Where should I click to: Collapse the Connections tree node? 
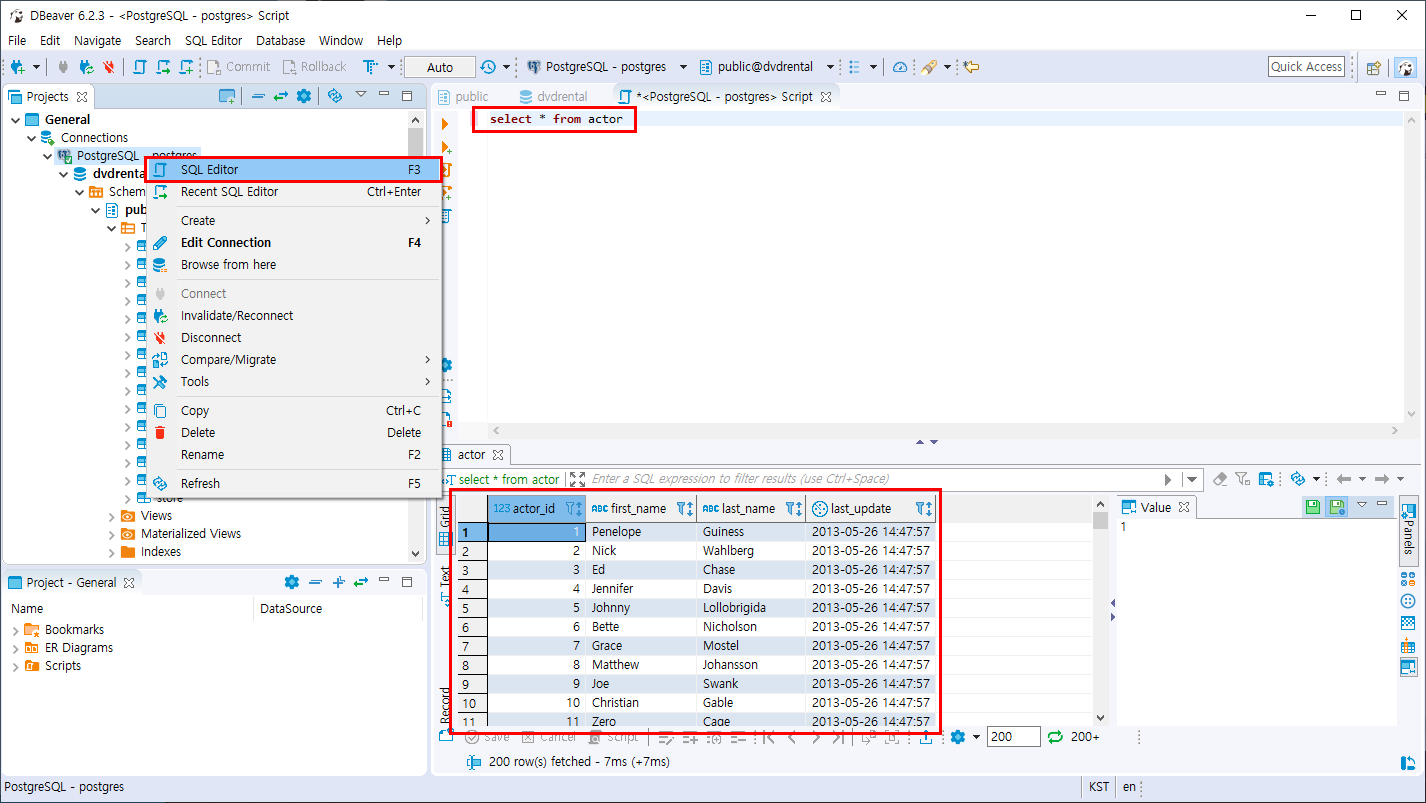pos(31,137)
